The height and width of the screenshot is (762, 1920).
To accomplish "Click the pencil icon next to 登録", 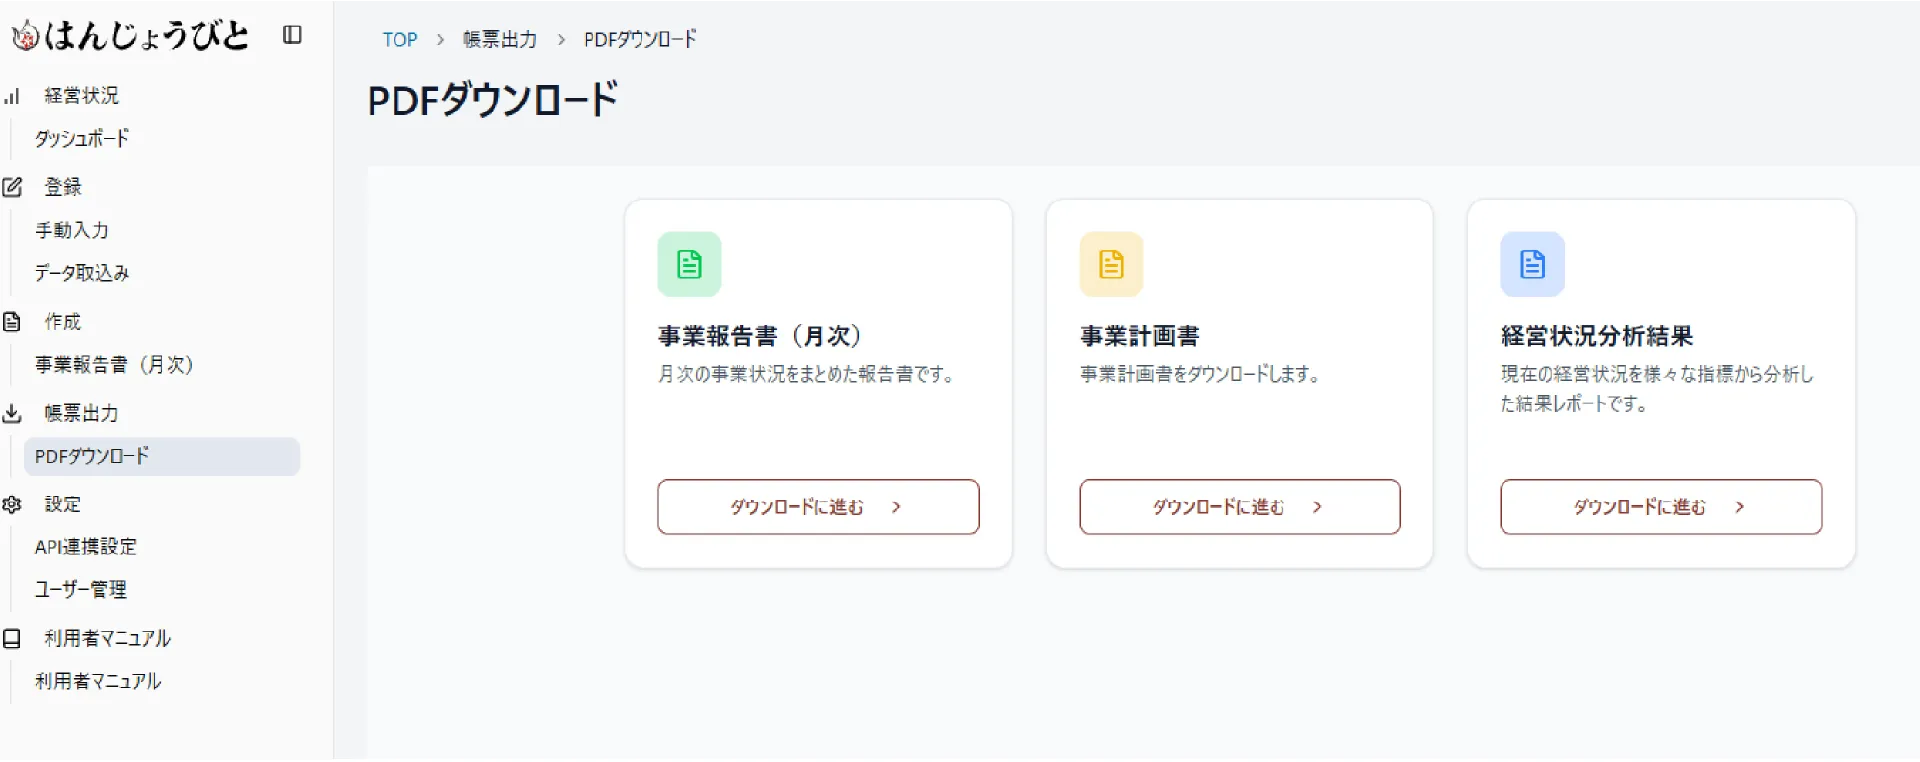I will (x=12, y=186).
